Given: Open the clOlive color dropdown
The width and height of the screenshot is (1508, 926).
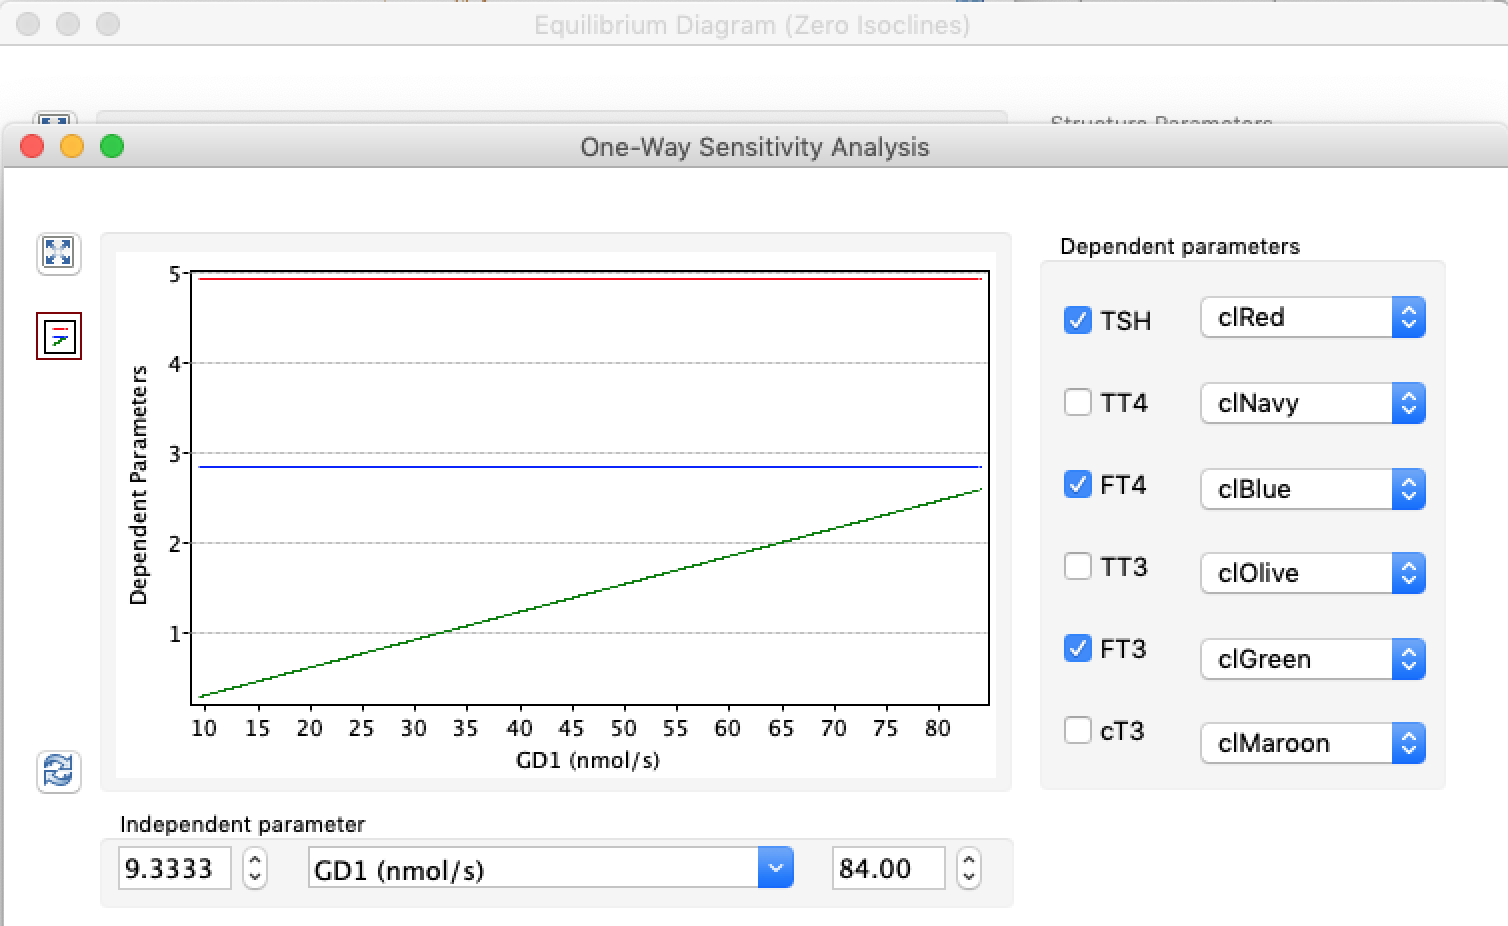Looking at the screenshot, I should (x=1312, y=573).
